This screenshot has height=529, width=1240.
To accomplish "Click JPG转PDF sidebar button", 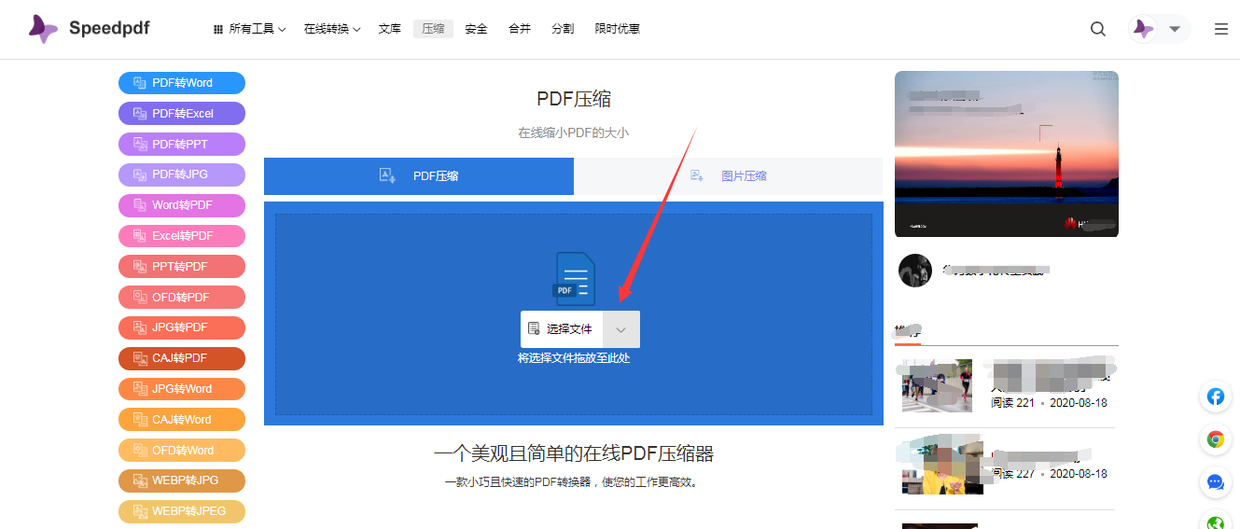I will (x=182, y=328).
